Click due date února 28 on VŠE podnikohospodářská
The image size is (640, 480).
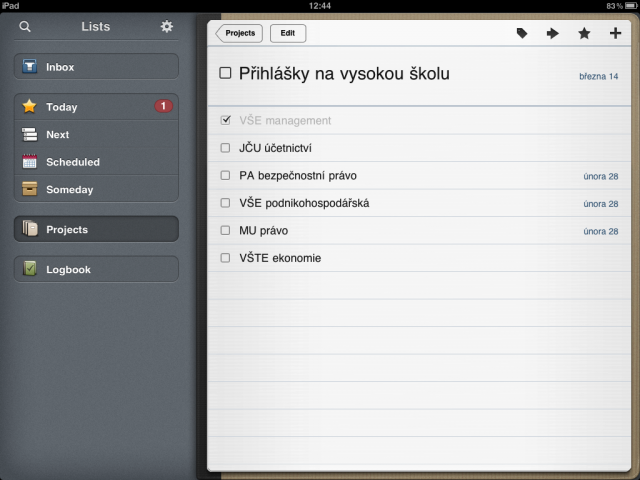coord(600,204)
